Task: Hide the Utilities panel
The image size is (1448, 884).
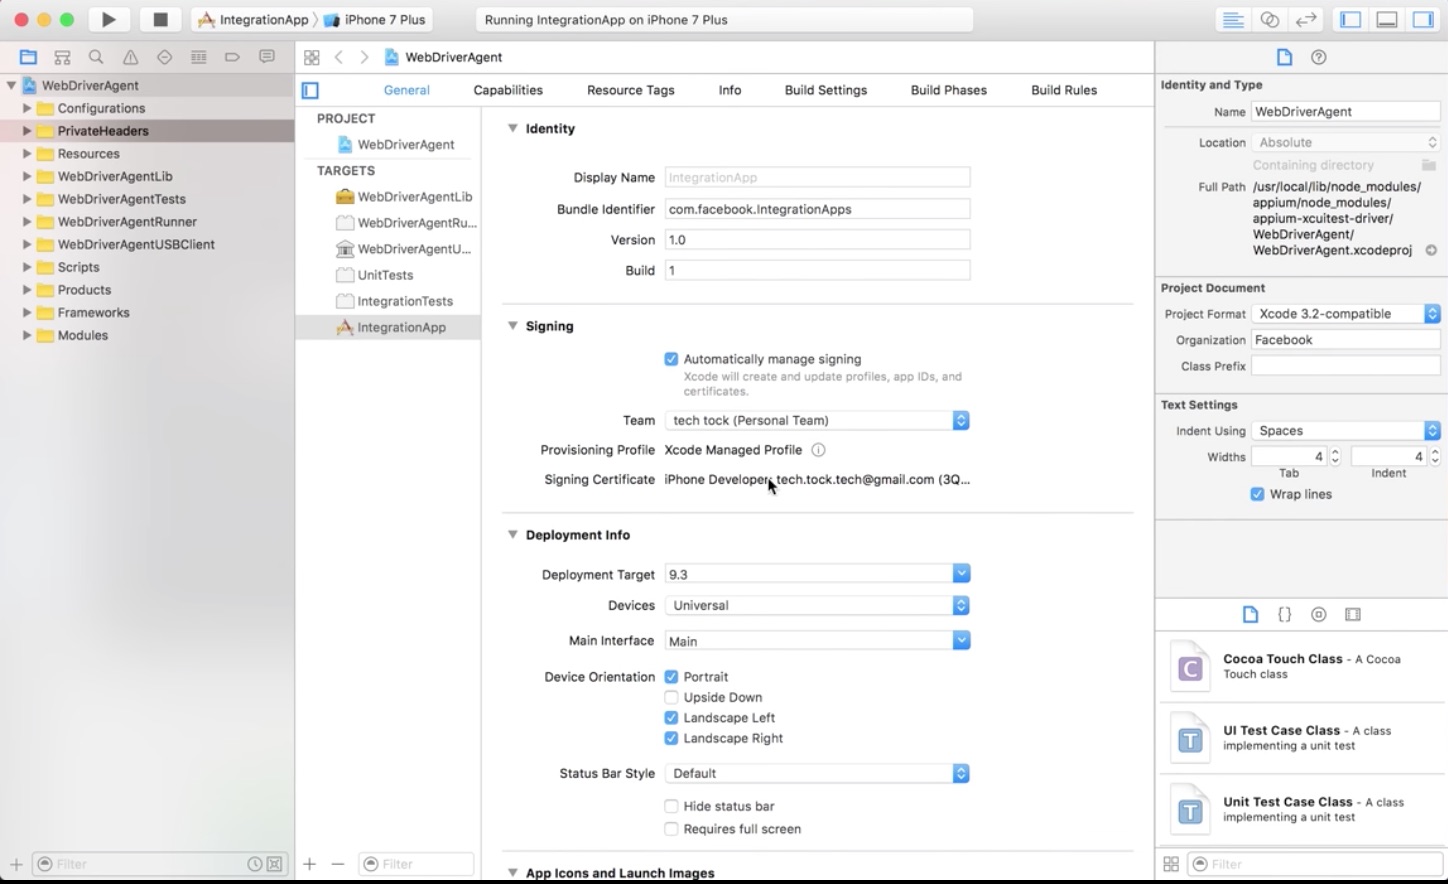Action: (1423, 20)
